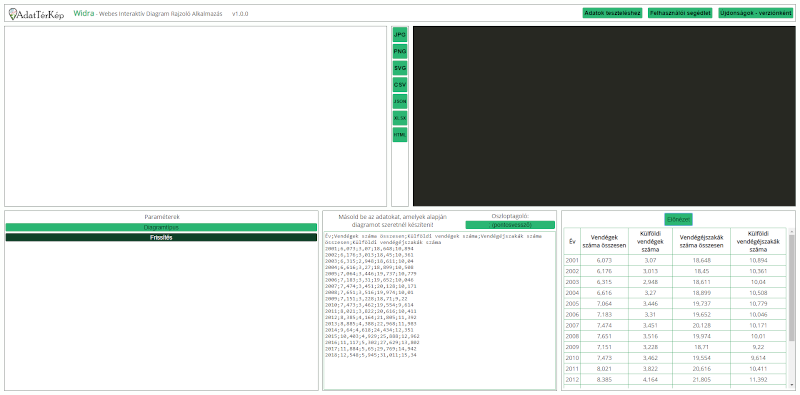This screenshot has width=800, height=395.
Task: Click the 7,064 cell in table
Action: 605,304
